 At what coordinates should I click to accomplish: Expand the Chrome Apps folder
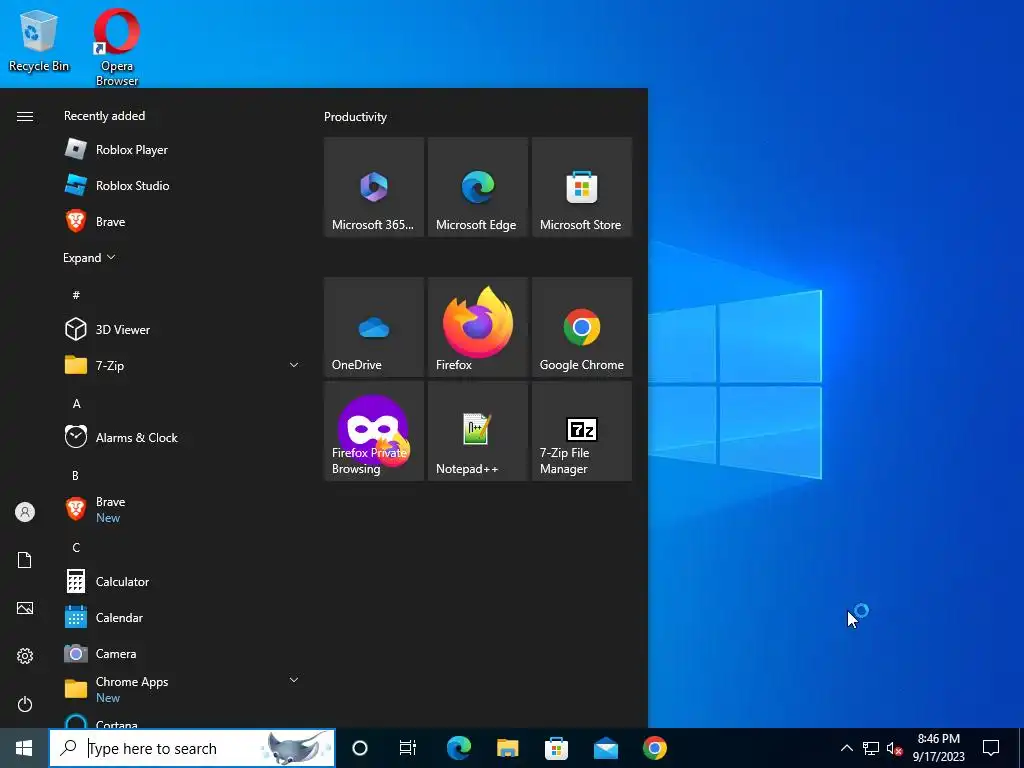pyautogui.click(x=181, y=689)
